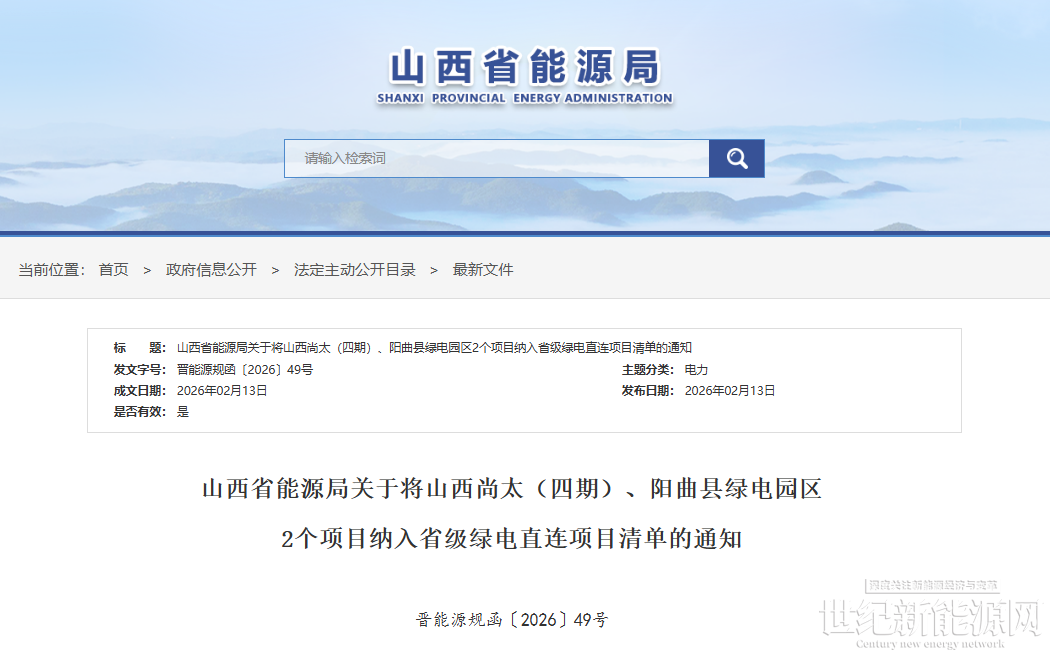
Task: Focus the 请输入检索词 search box
Action: pyautogui.click(x=496, y=158)
